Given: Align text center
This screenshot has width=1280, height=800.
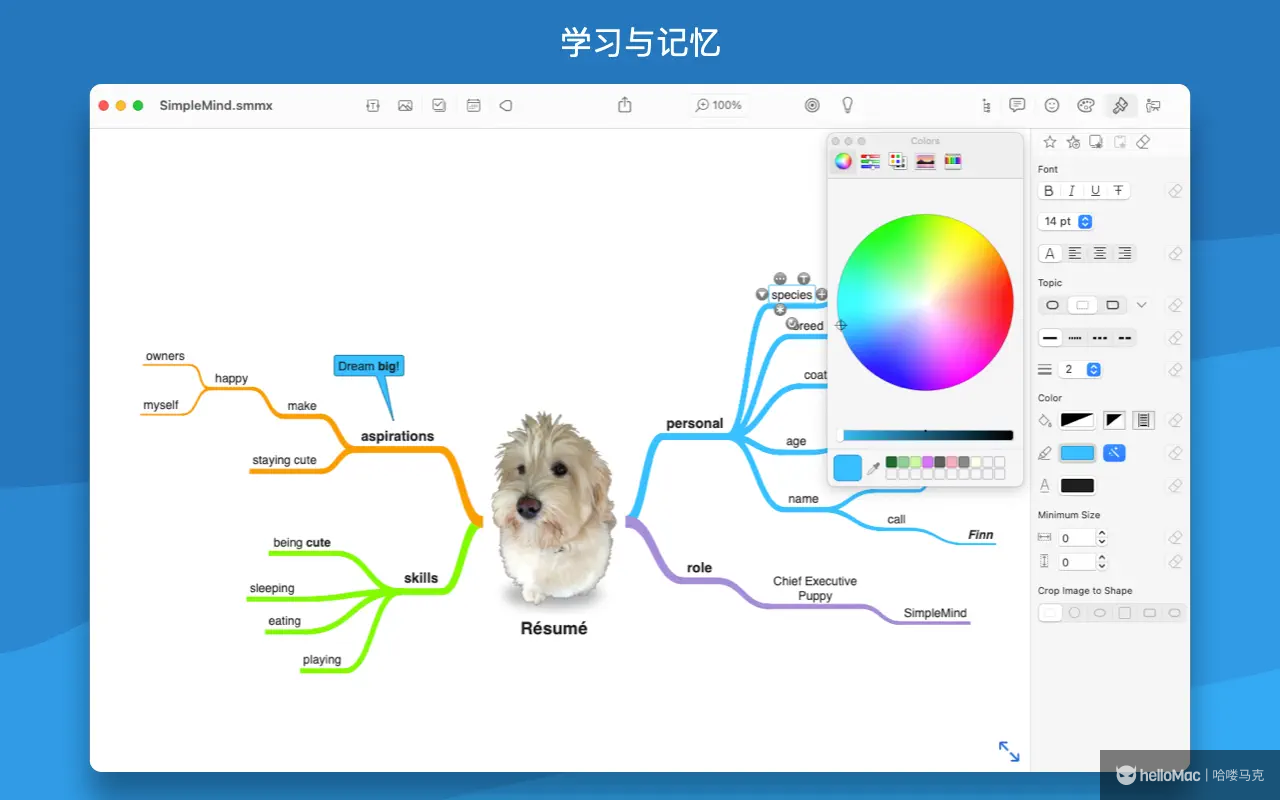Looking at the screenshot, I should pyautogui.click(x=1099, y=254).
